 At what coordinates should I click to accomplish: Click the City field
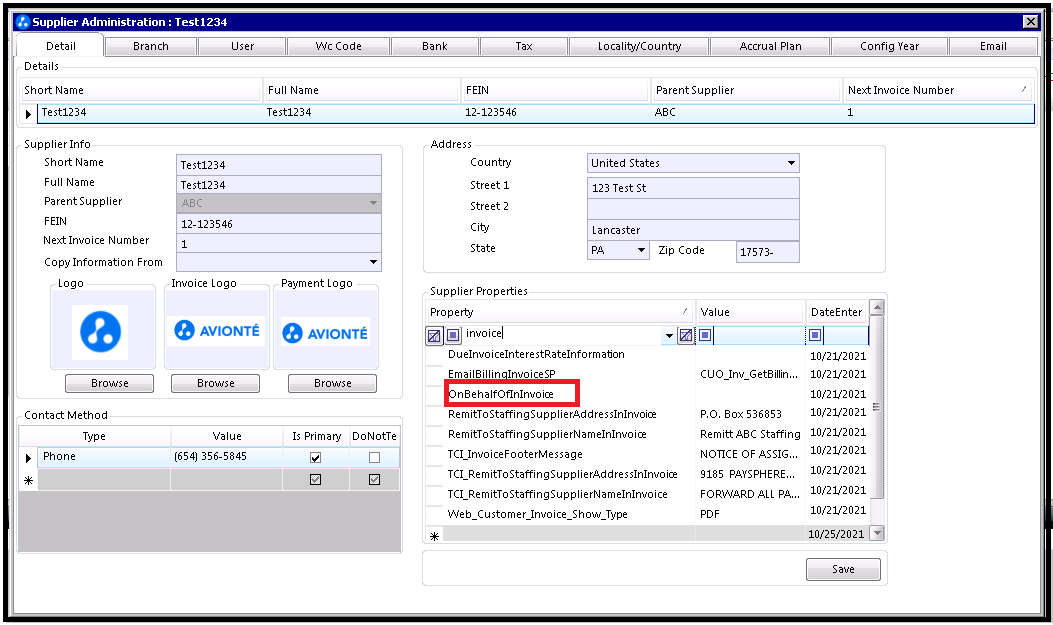(x=693, y=230)
